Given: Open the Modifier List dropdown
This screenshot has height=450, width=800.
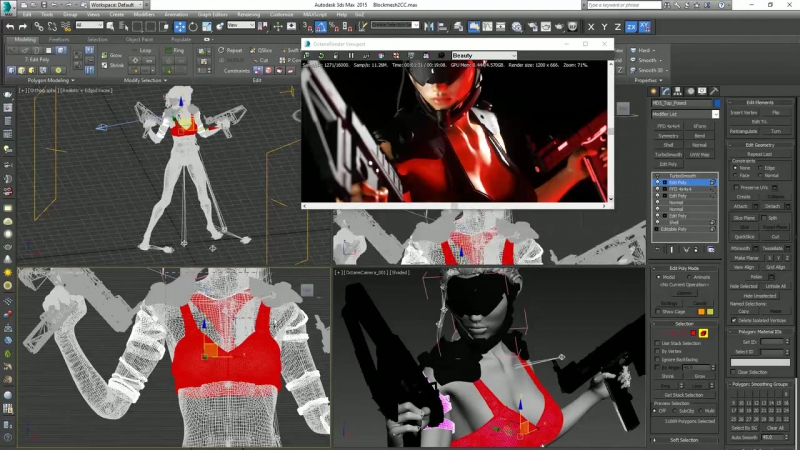Looking at the screenshot, I should (x=685, y=114).
